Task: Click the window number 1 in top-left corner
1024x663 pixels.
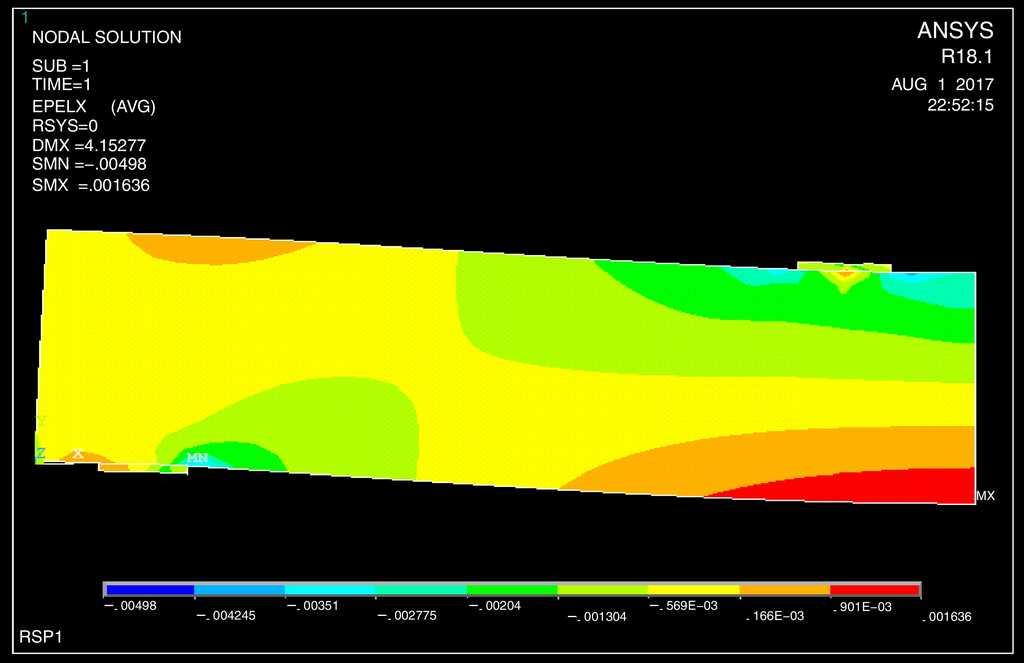Action: coord(25,17)
